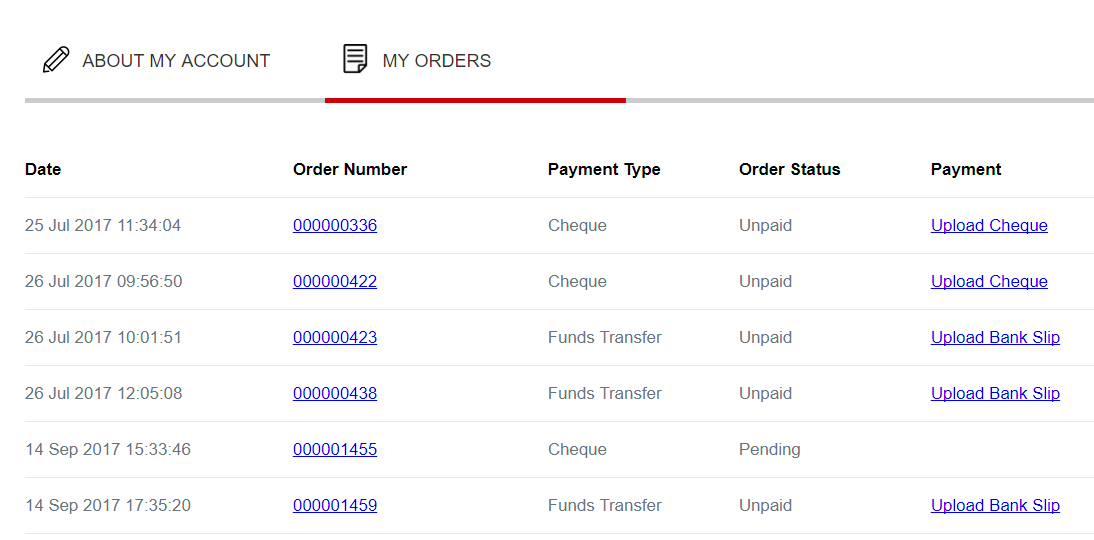The image size is (1094, 540).
Task: Click the Order Status column header
Action: [x=789, y=169]
